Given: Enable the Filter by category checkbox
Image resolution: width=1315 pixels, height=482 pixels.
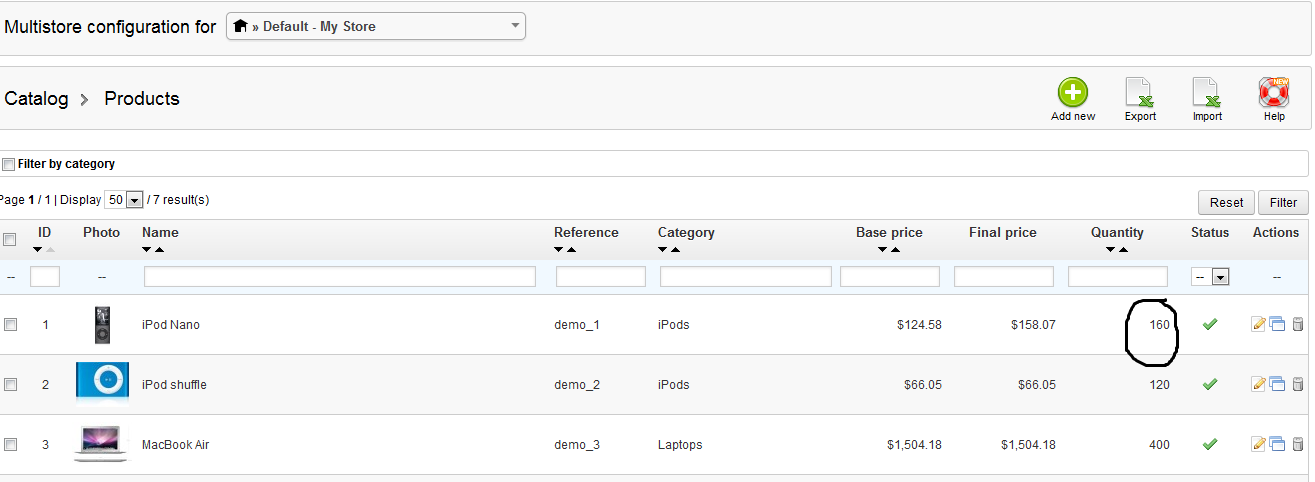Looking at the screenshot, I should point(9,164).
